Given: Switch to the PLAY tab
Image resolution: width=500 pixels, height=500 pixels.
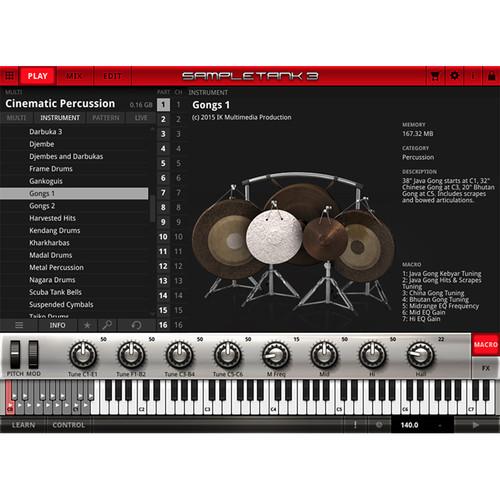Looking at the screenshot, I should [x=38, y=76].
